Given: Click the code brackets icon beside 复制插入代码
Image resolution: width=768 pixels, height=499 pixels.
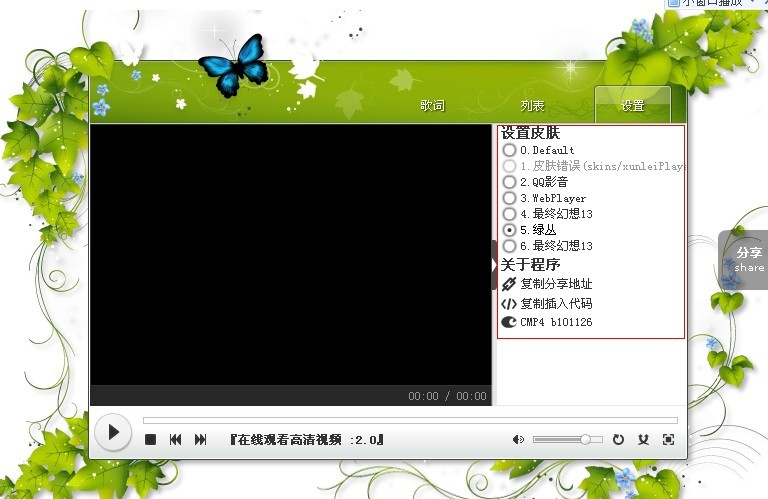Looking at the screenshot, I should [x=509, y=304].
